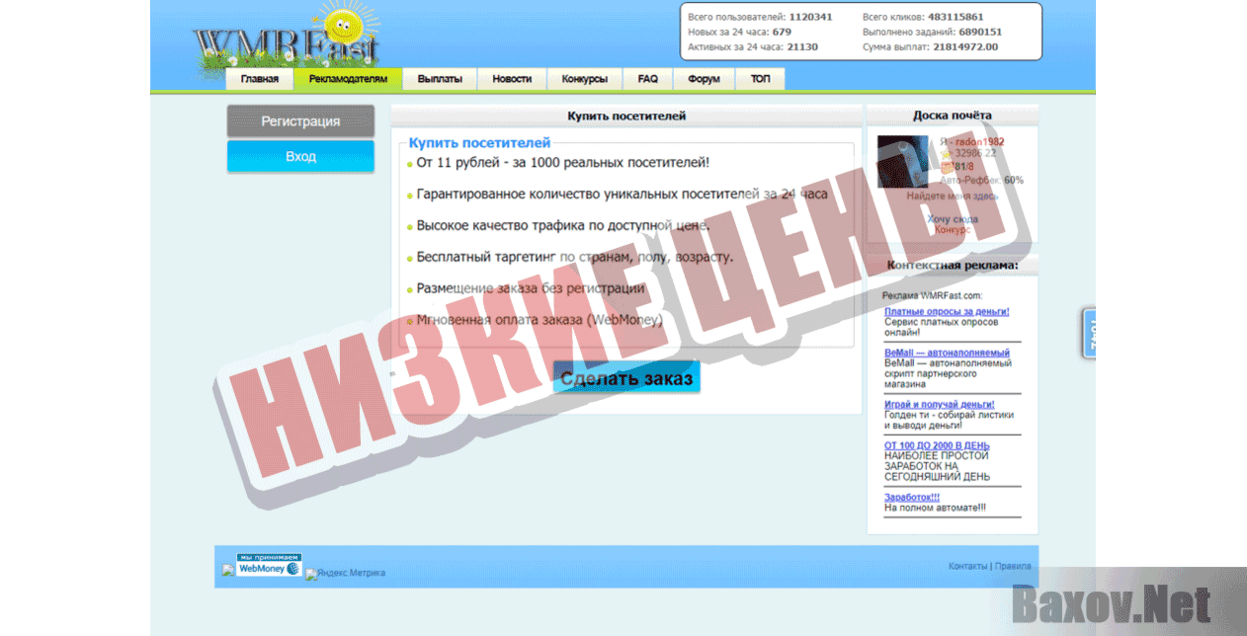Image resolution: width=1247 pixels, height=636 pixels.
Task: Switch to the Главная tab
Action: [260, 78]
